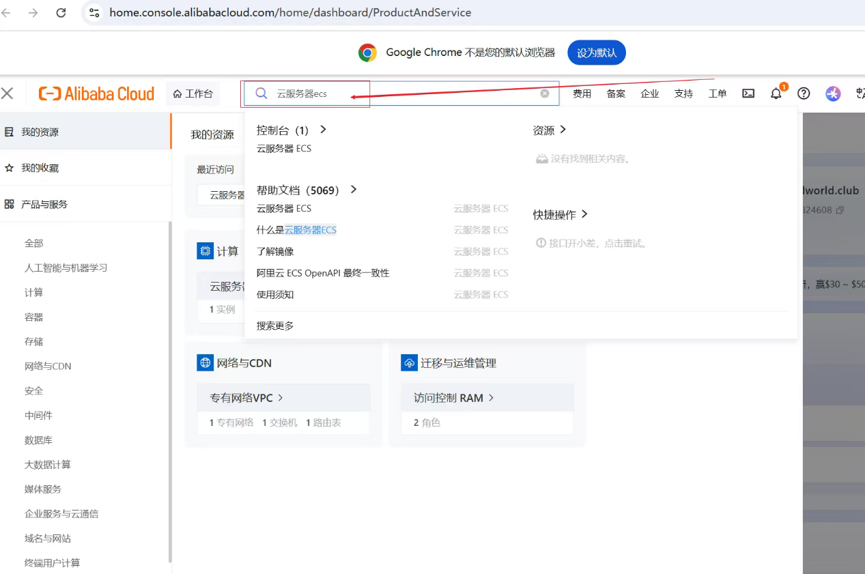
Task: Open the 支持 menu
Action: click(683, 93)
